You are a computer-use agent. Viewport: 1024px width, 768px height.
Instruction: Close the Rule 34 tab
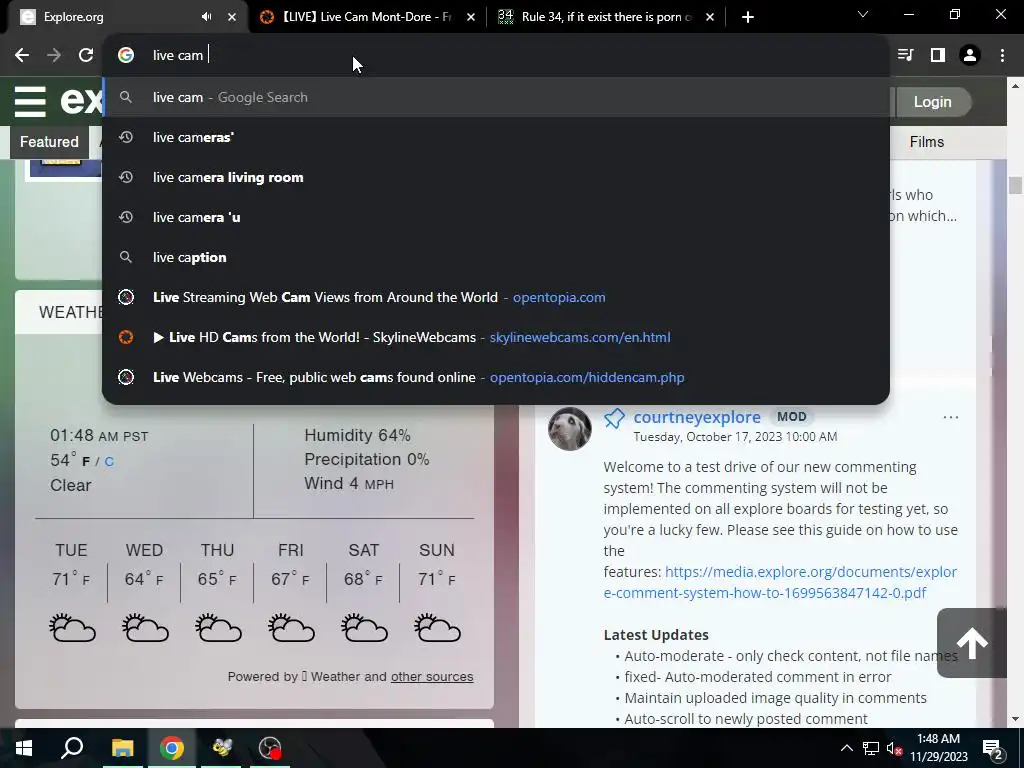[x=710, y=17]
